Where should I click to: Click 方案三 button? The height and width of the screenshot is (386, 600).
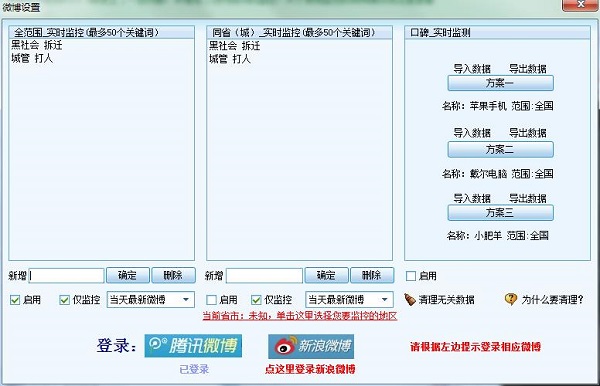[501, 213]
